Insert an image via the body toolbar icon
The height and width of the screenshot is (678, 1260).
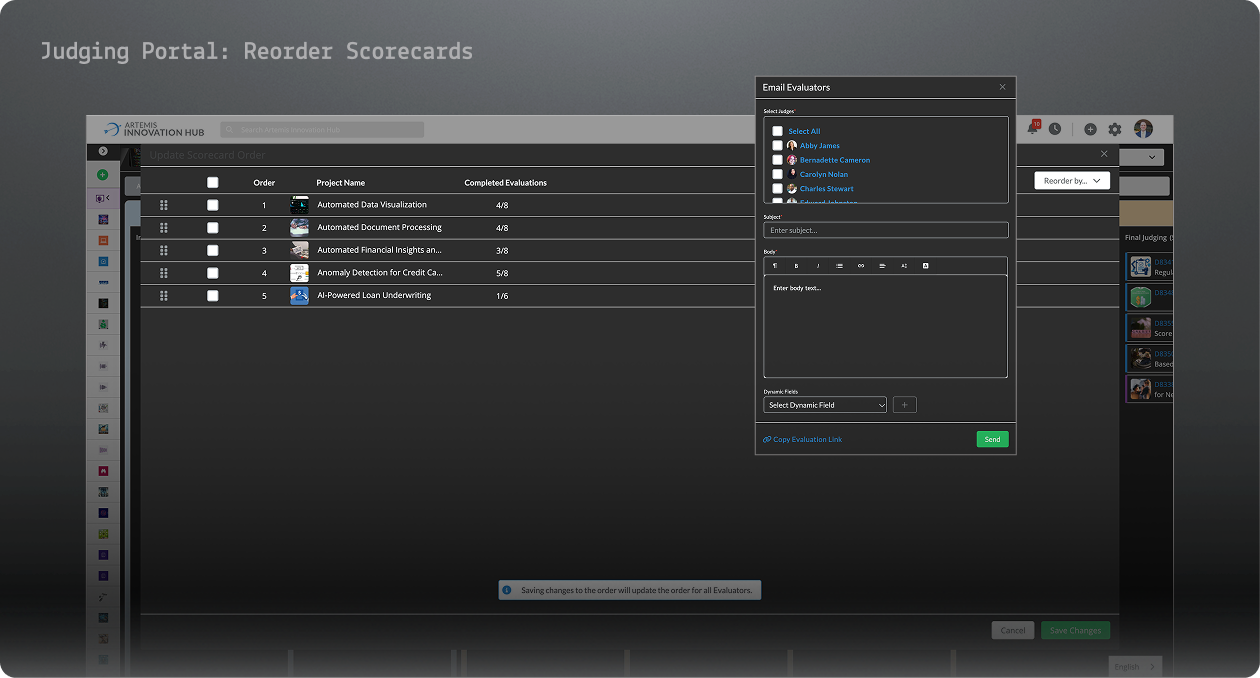coord(925,266)
